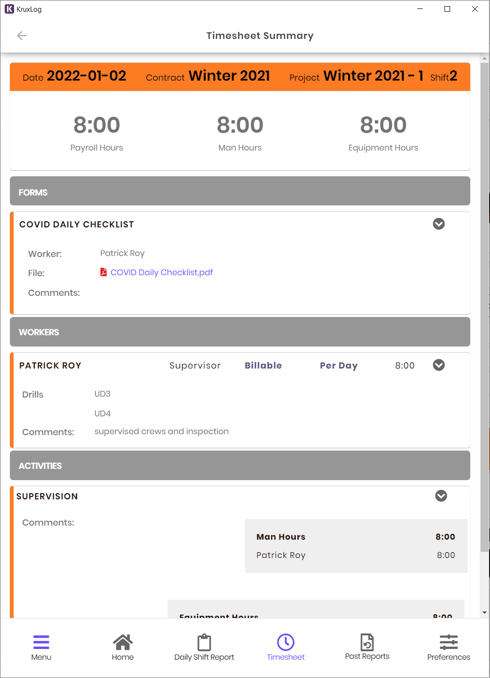Collapse the Supervision activity card
The height and width of the screenshot is (678, 490).
(x=441, y=496)
